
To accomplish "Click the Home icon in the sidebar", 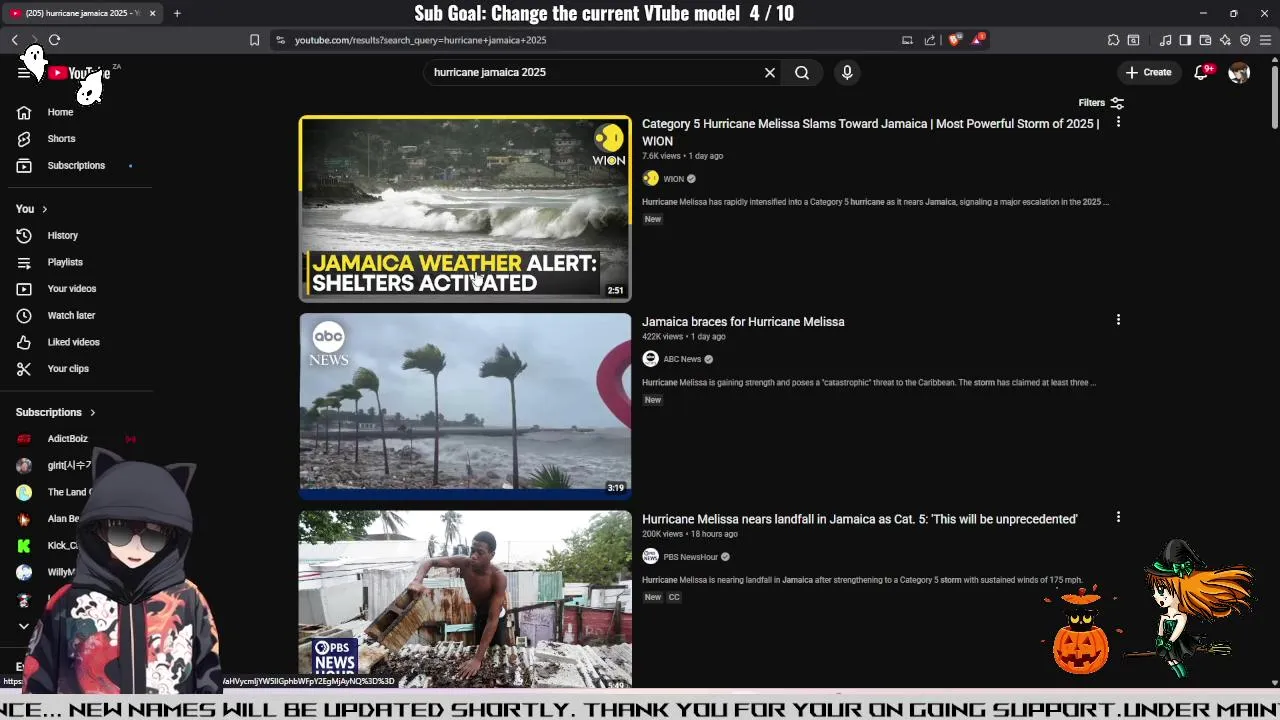I will coord(24,112).
